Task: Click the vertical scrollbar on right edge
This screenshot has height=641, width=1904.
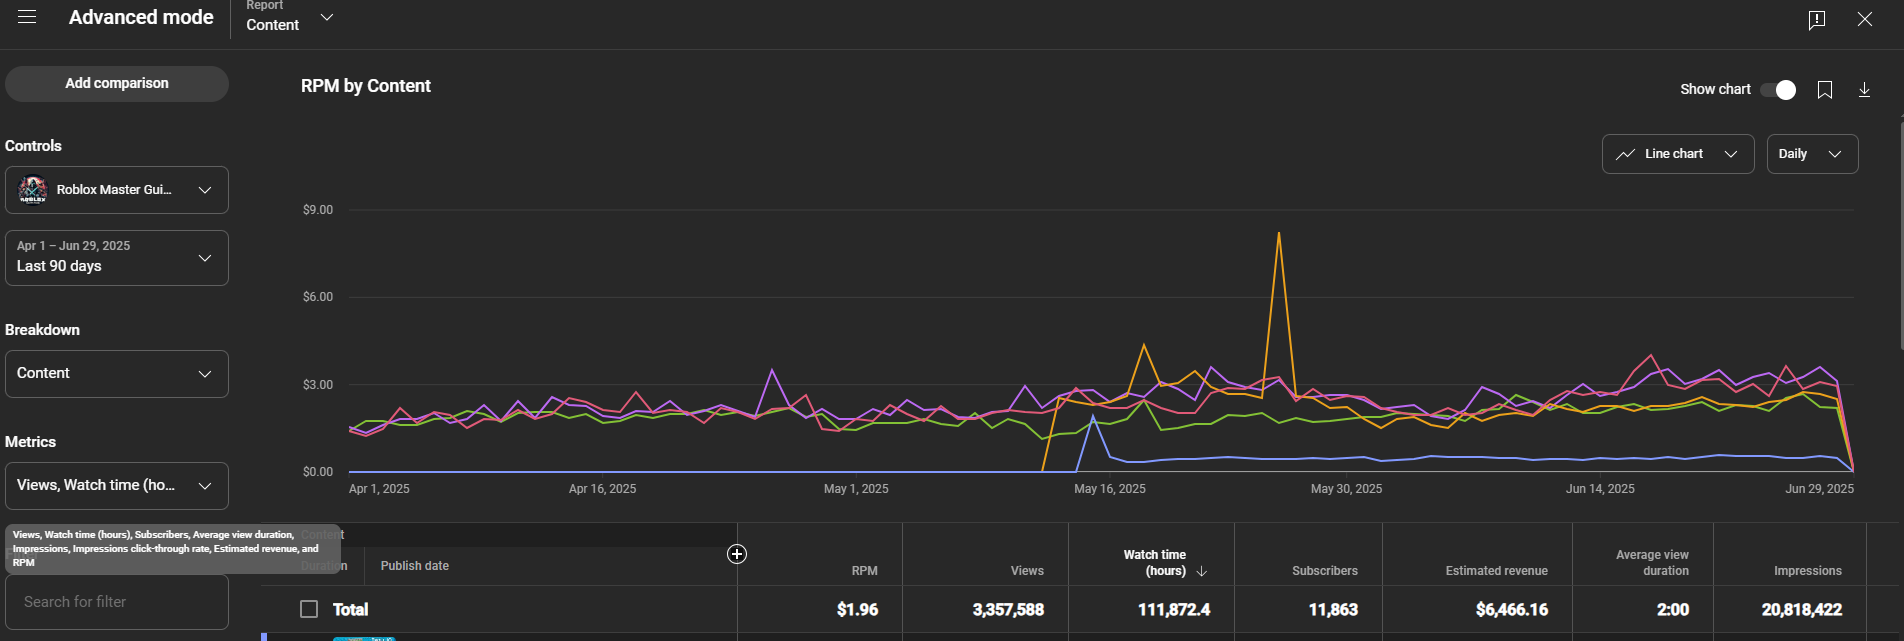Action: pyautogui.click(x=1901, y=233)
